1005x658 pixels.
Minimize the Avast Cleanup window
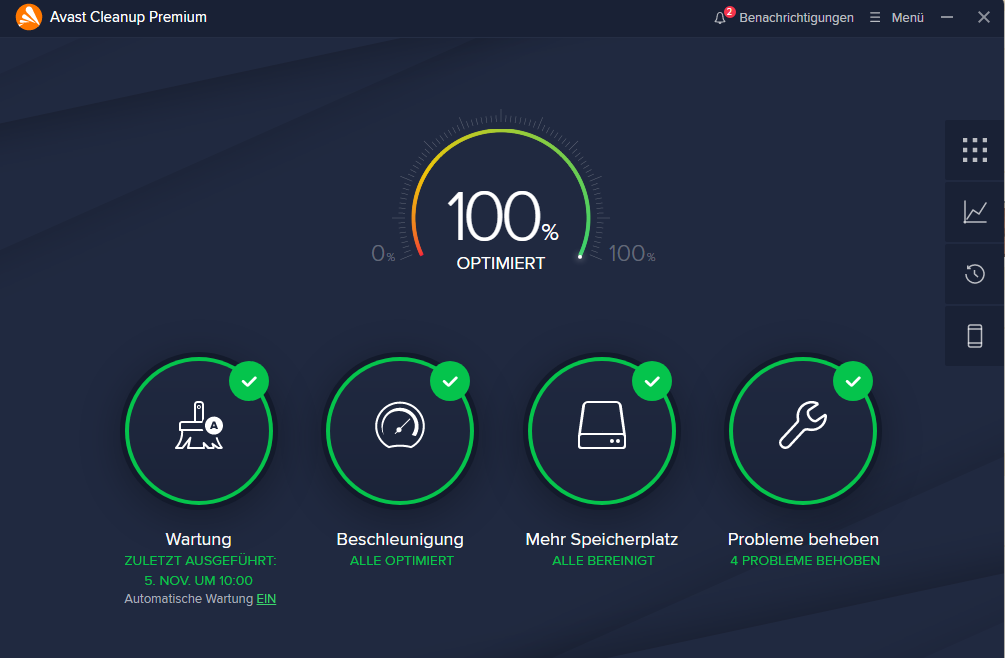pos(946,18)
